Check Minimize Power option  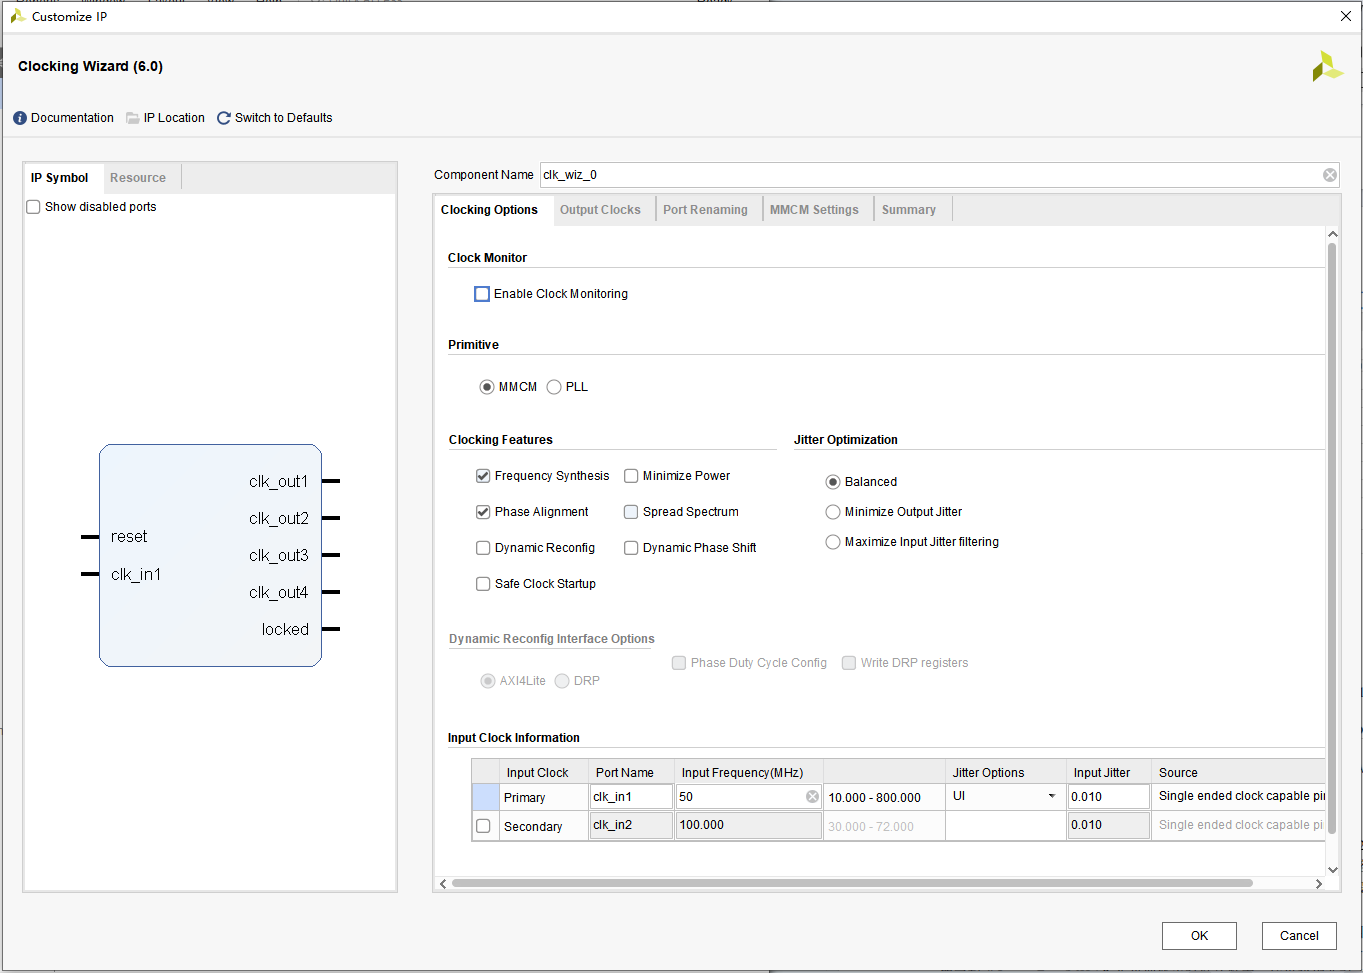pos(631,476)
